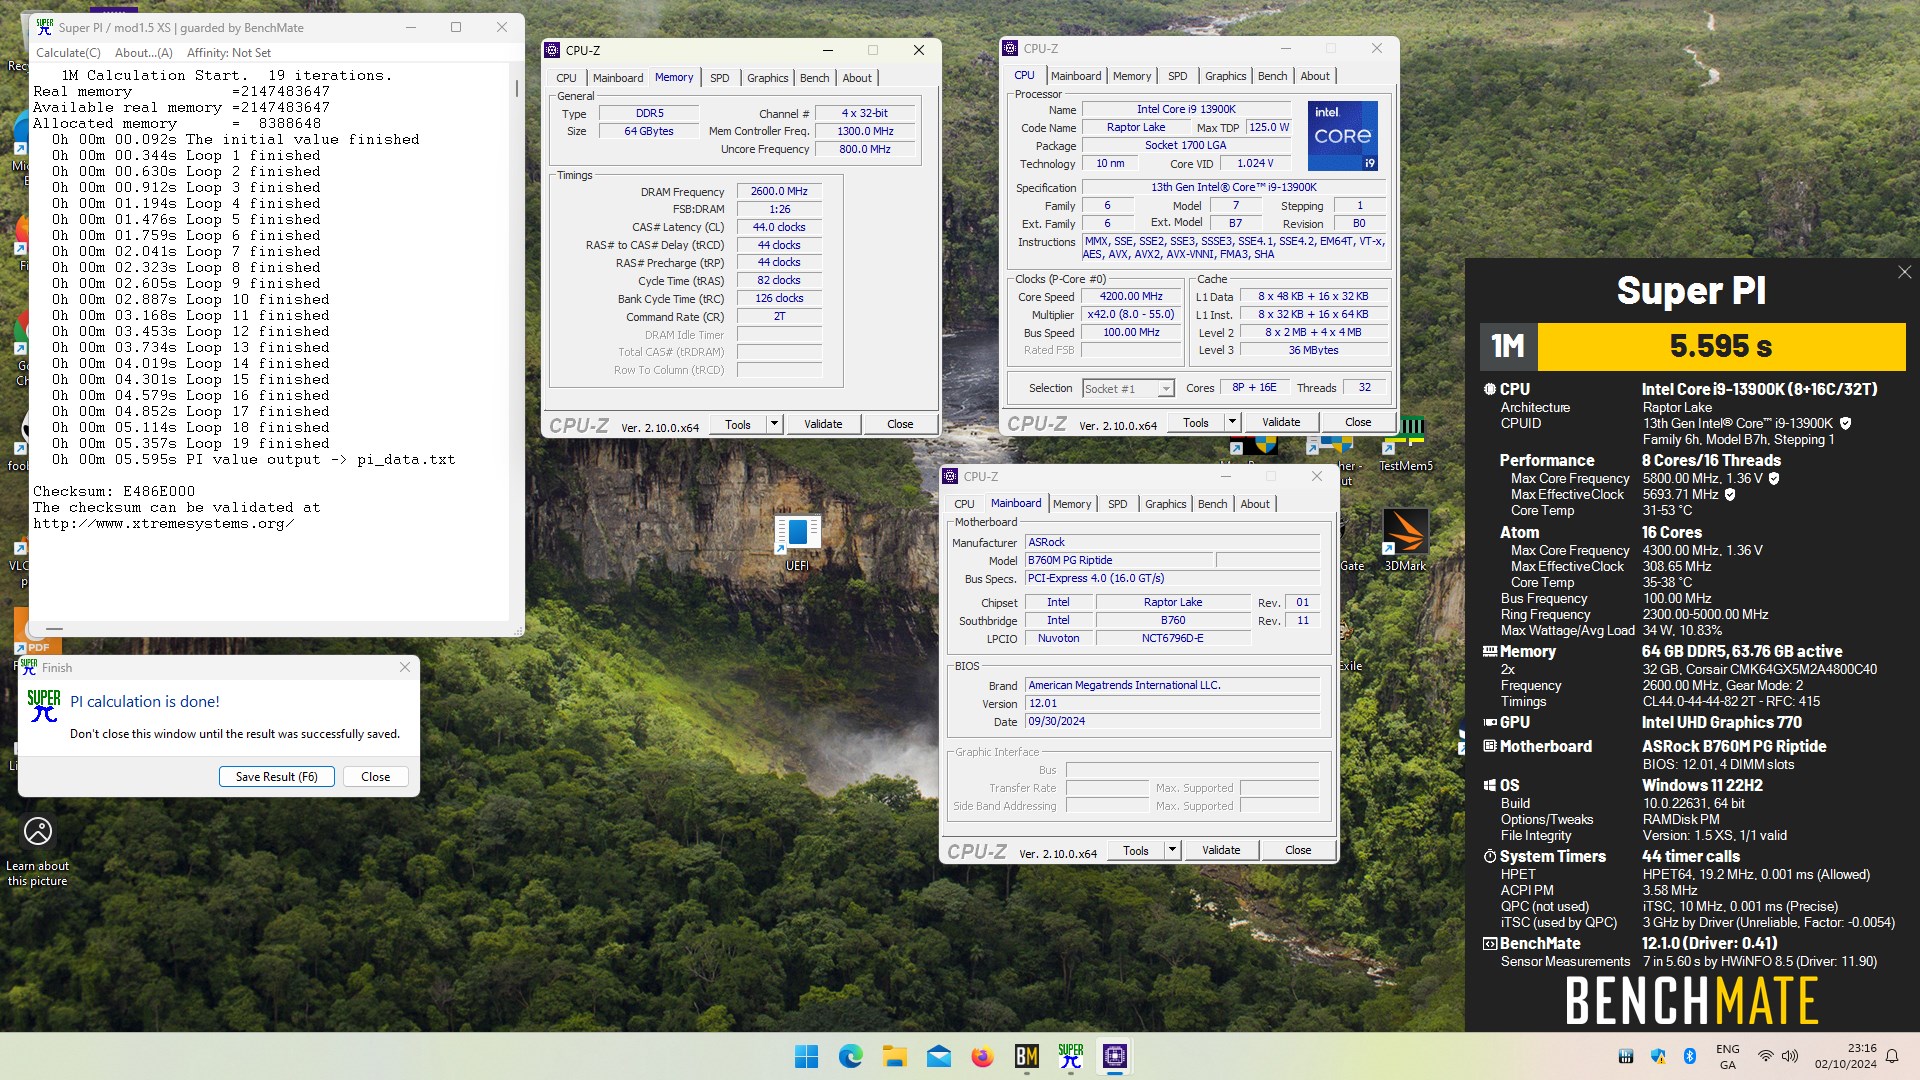This screenshot has width=1920, height=1080.
Task: Open the Windows Security tray icon with warning
Action: 1658,1056
